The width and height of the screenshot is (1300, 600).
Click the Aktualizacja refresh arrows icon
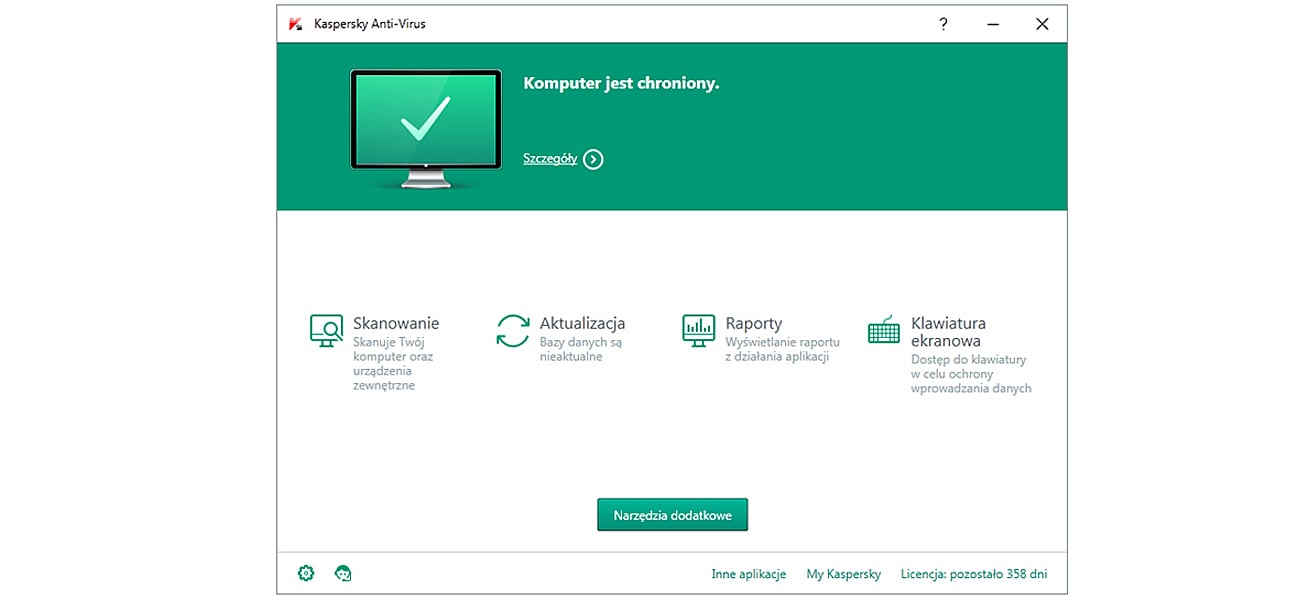[x=513, y=331]
